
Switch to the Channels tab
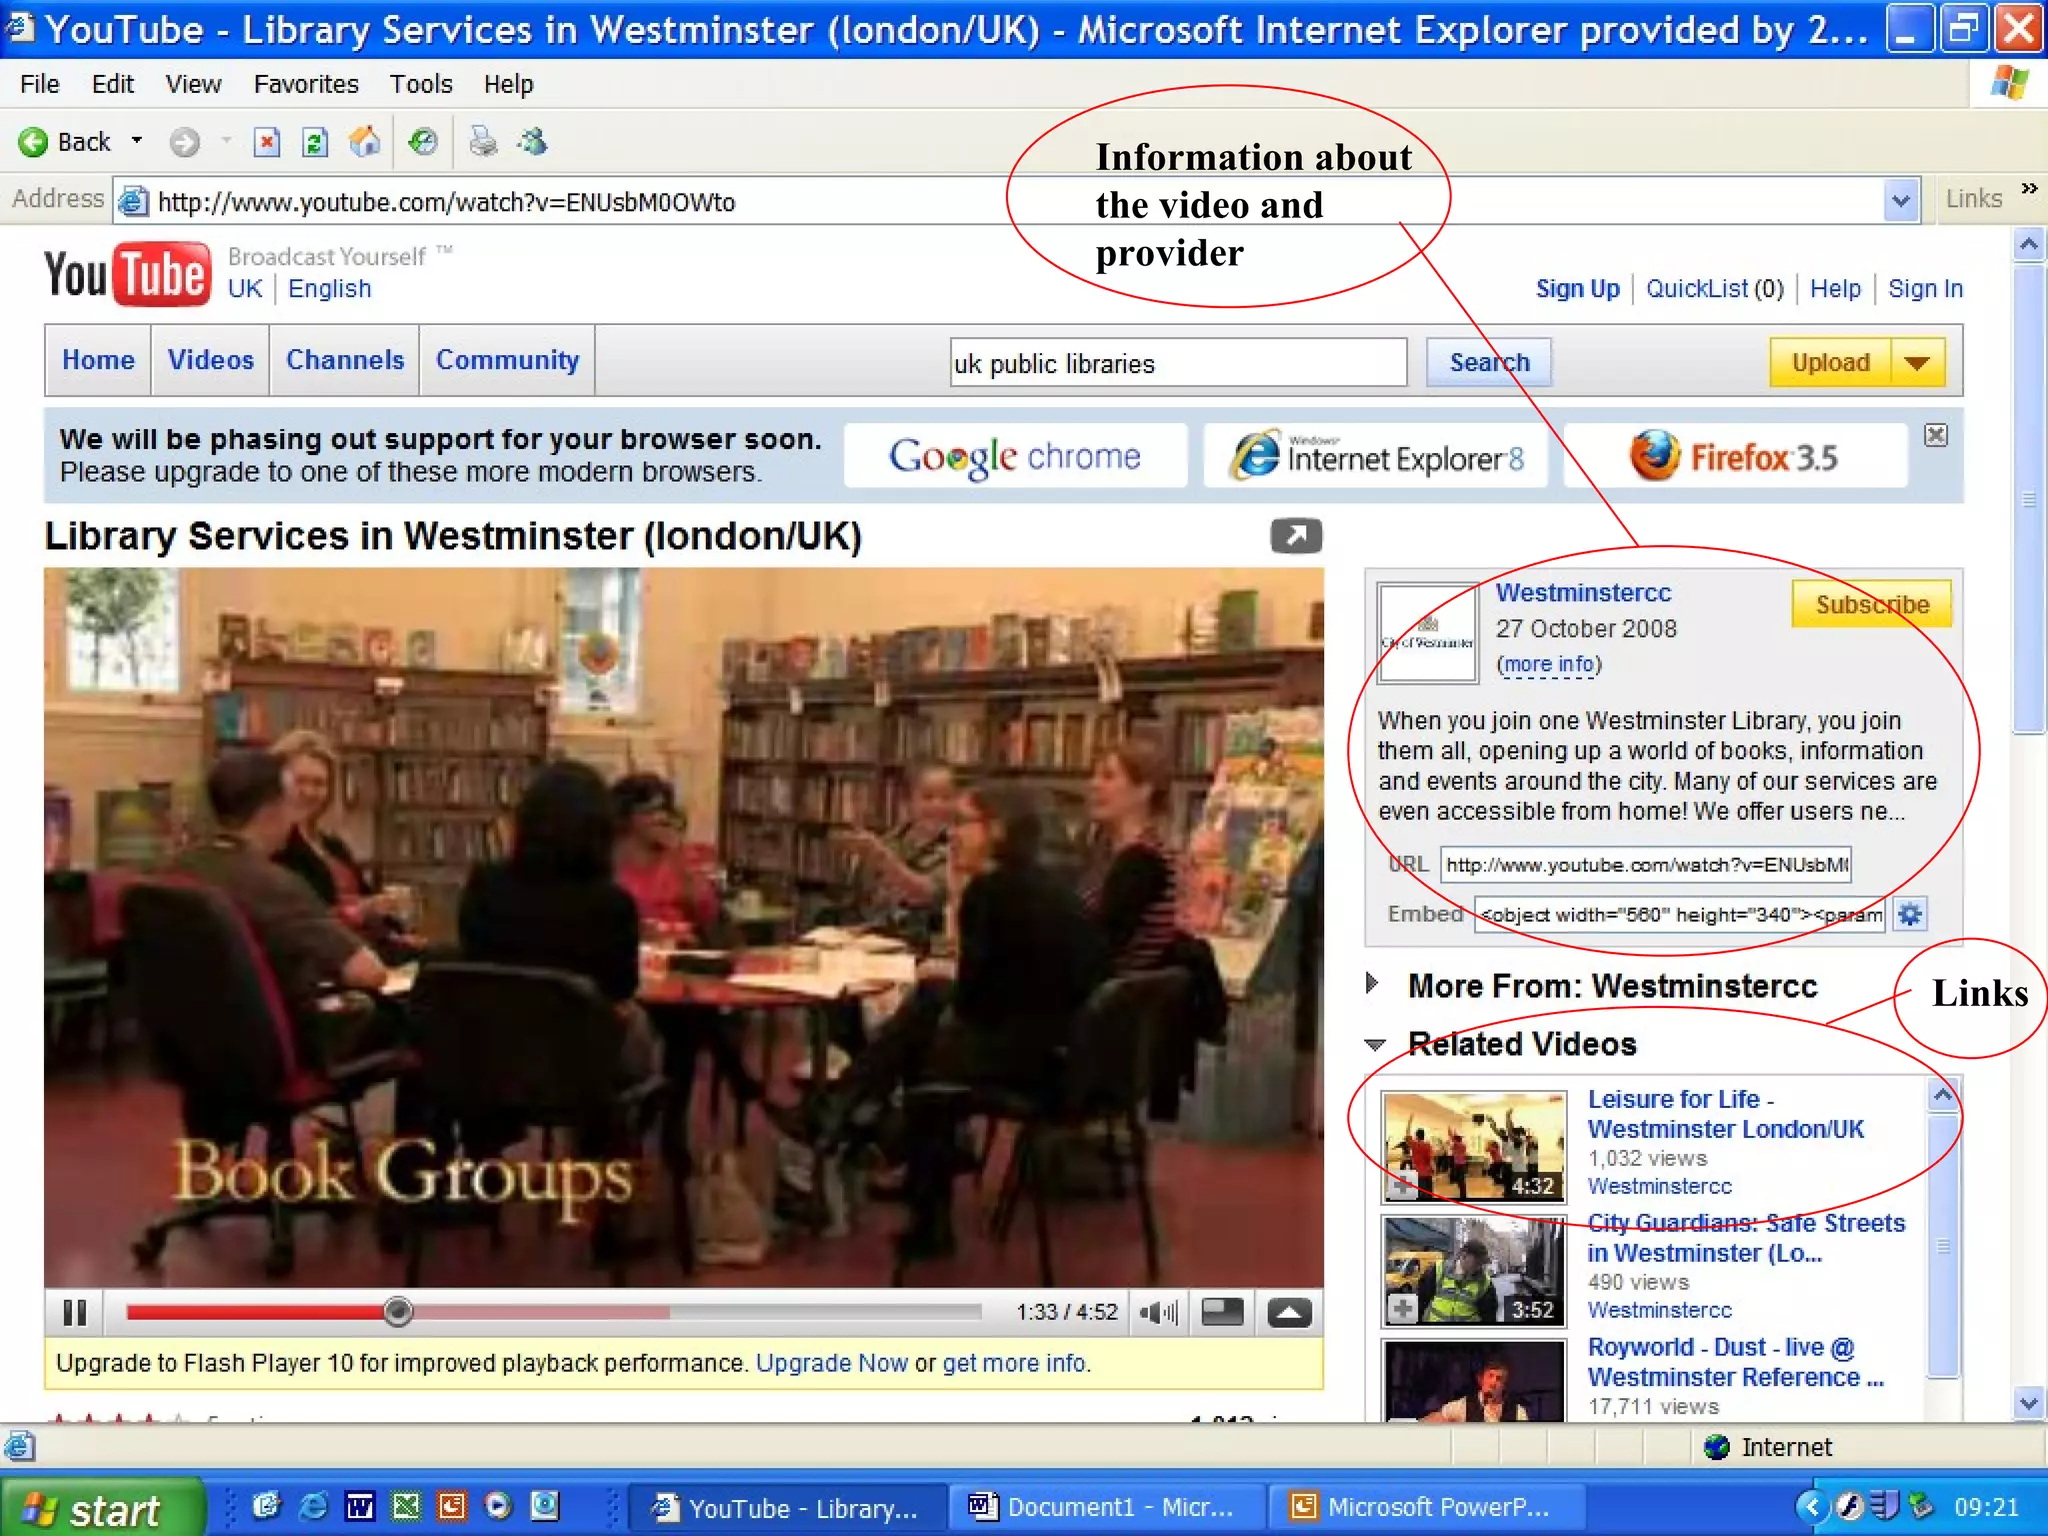click(344, 360)
